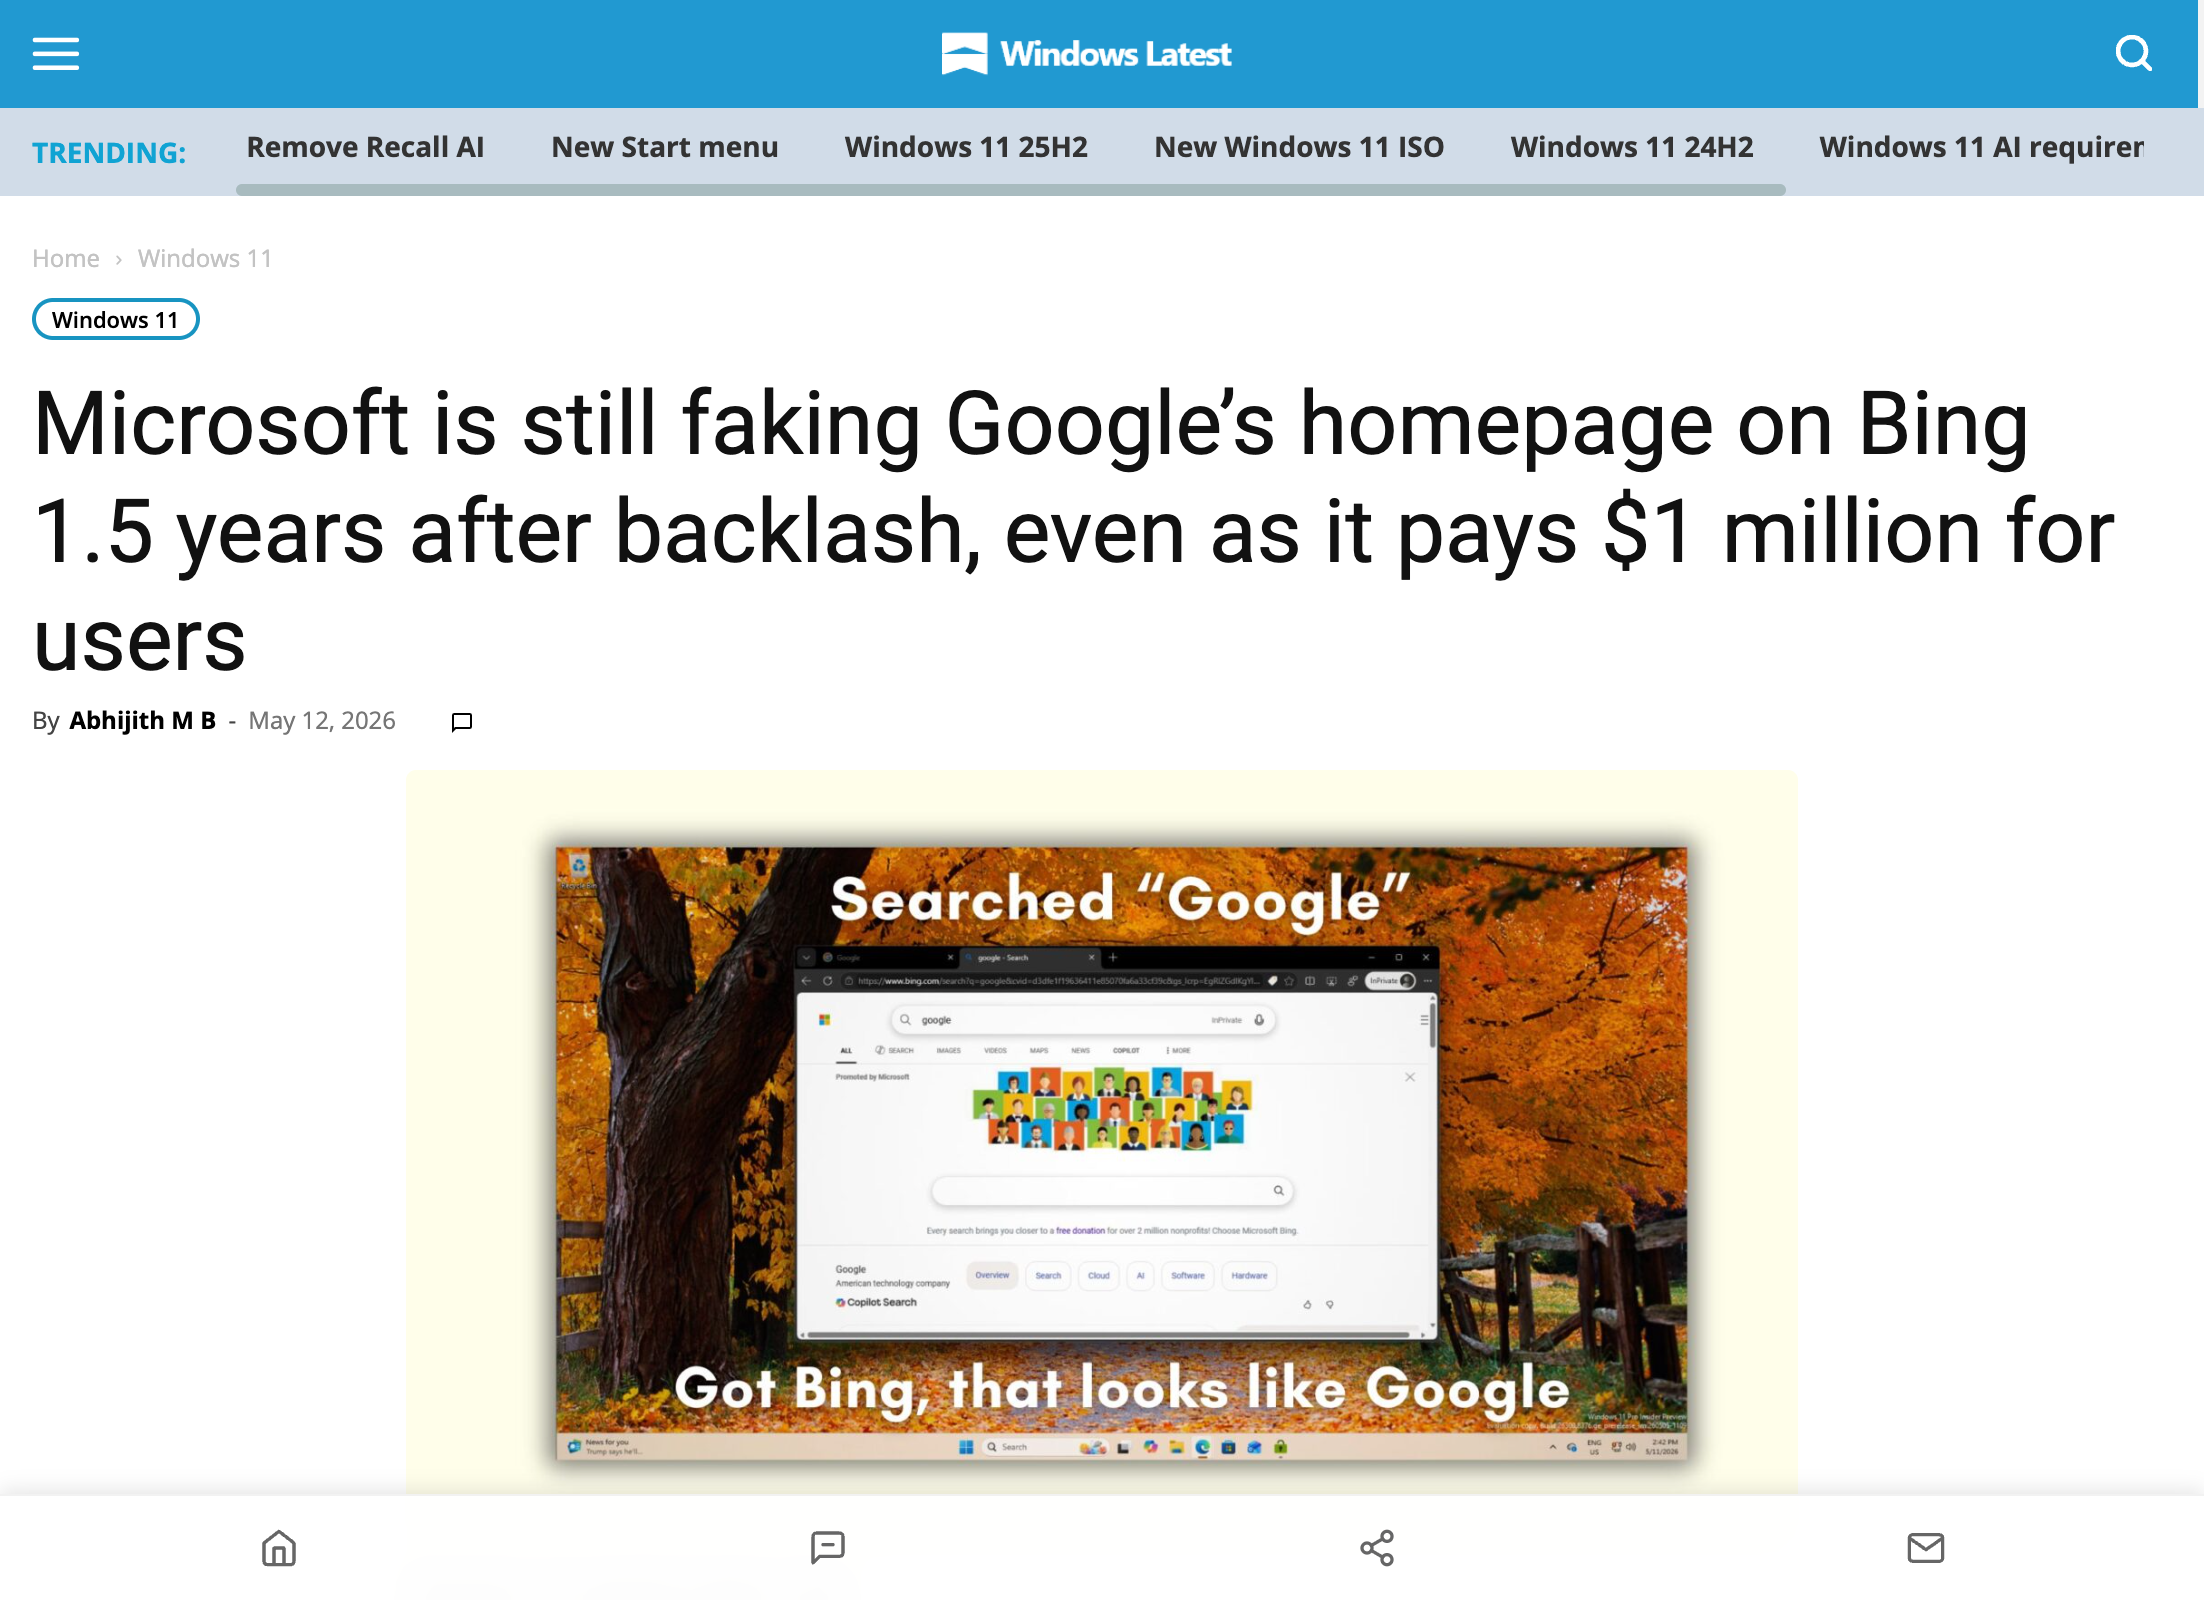Image resolution: width=2204 pixels, height=1600 pixels.
Task: Open Windows 11 24H2 trending link
Action: (x=1632, y=147)
